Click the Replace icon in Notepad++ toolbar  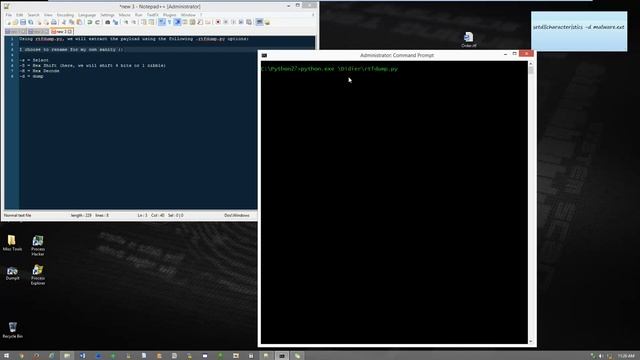[x=116, y=22]
